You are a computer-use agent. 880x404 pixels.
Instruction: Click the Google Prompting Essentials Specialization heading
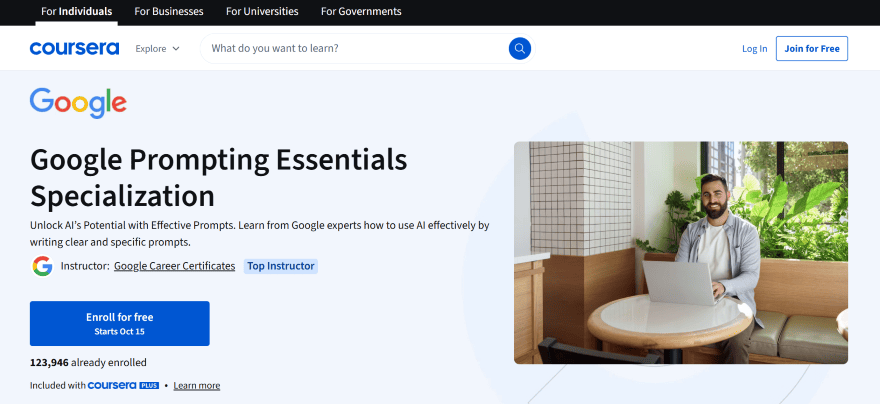click(218, 178)
